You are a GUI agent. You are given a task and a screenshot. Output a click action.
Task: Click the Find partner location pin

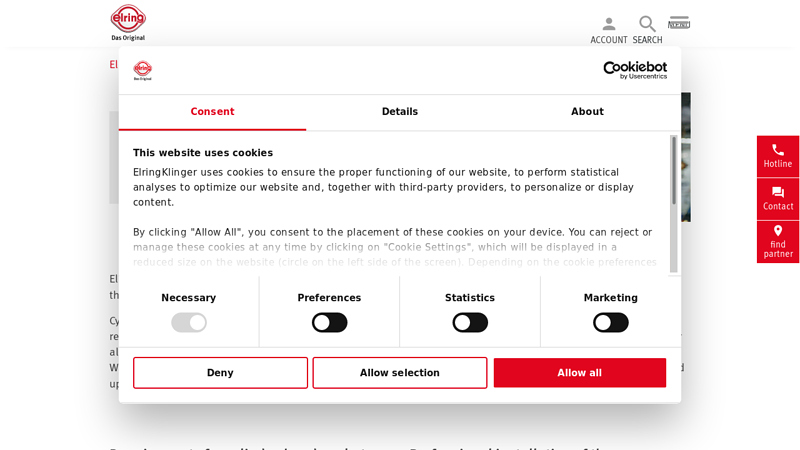coord(778,231)
